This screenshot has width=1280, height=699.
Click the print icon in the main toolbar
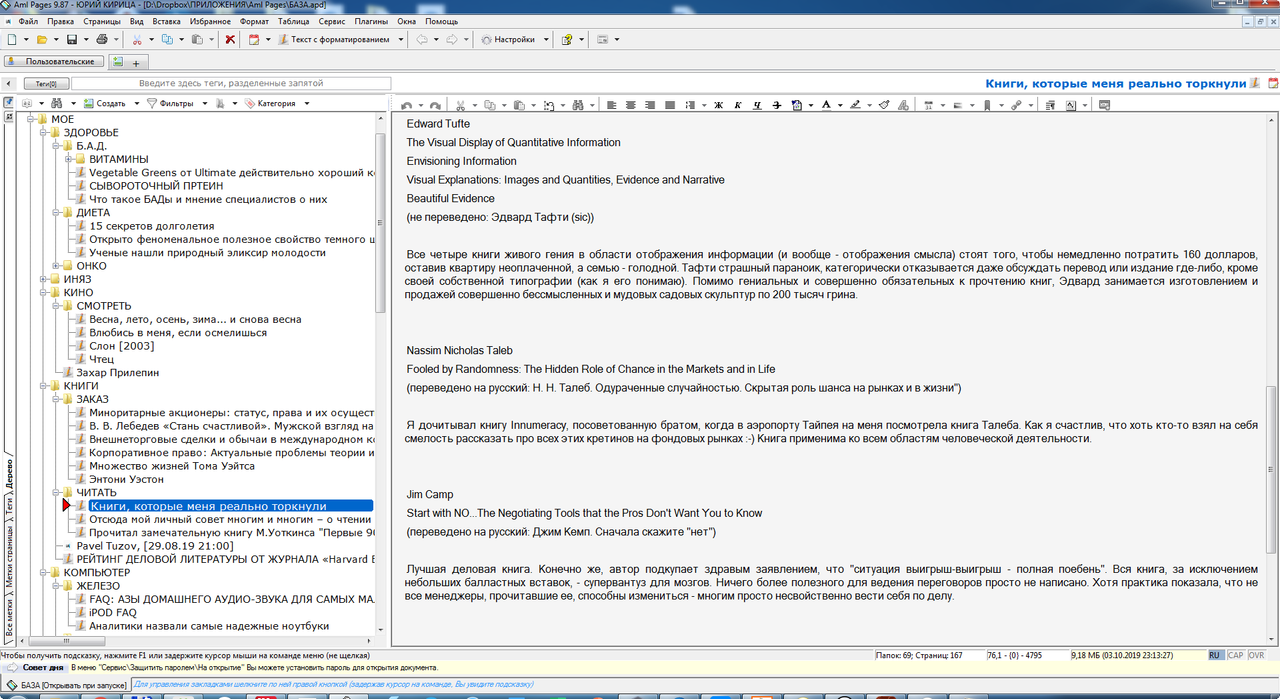(x=101, y=40)
